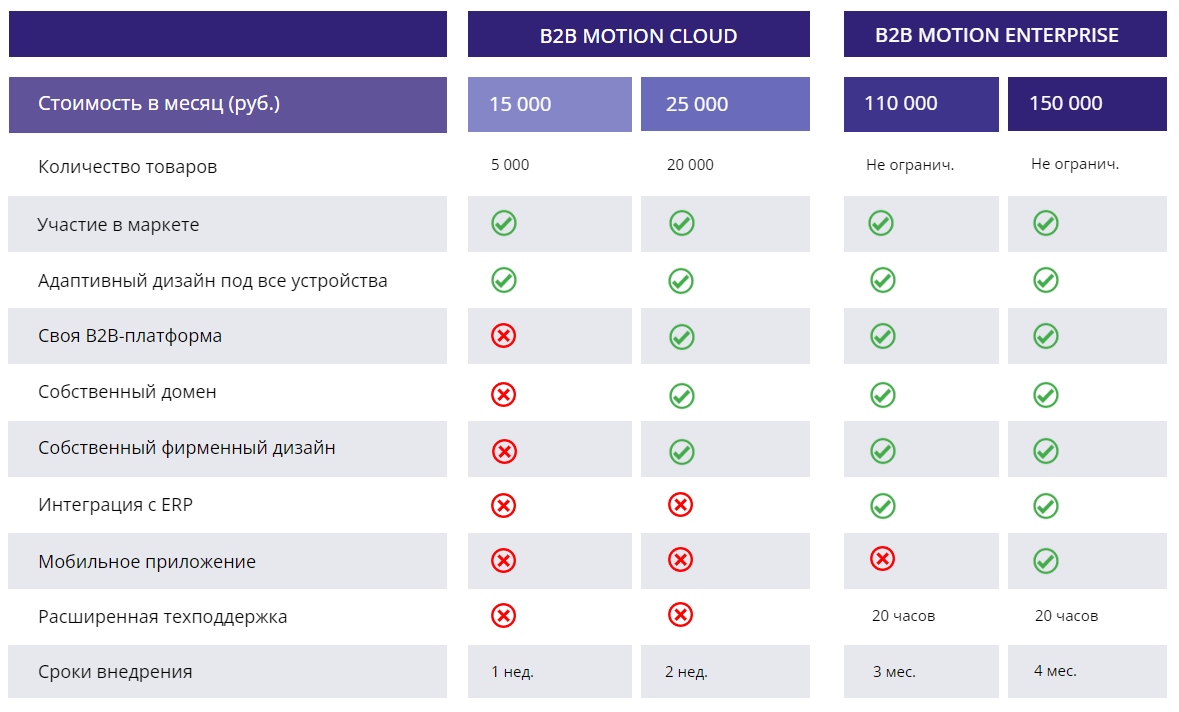1179x712 pixels.
Task: Click the red cross for Интеграция с ERP in the 25 000 plan
Action: (681, 505)
